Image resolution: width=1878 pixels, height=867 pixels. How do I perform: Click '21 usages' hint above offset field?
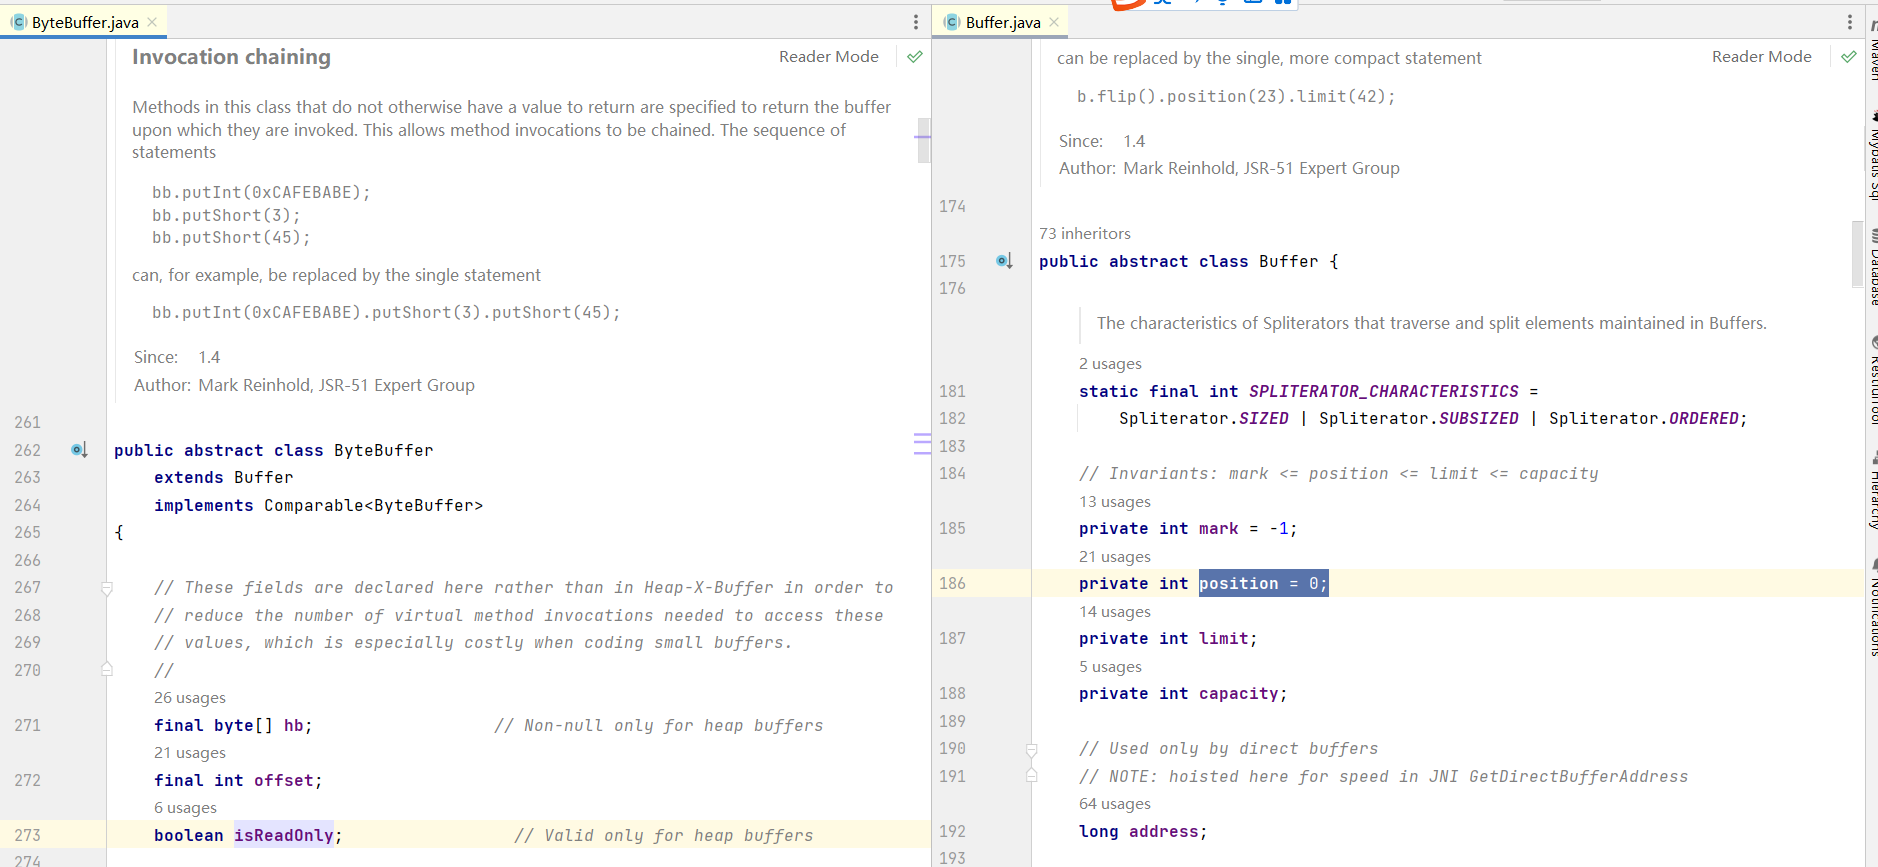190,753
